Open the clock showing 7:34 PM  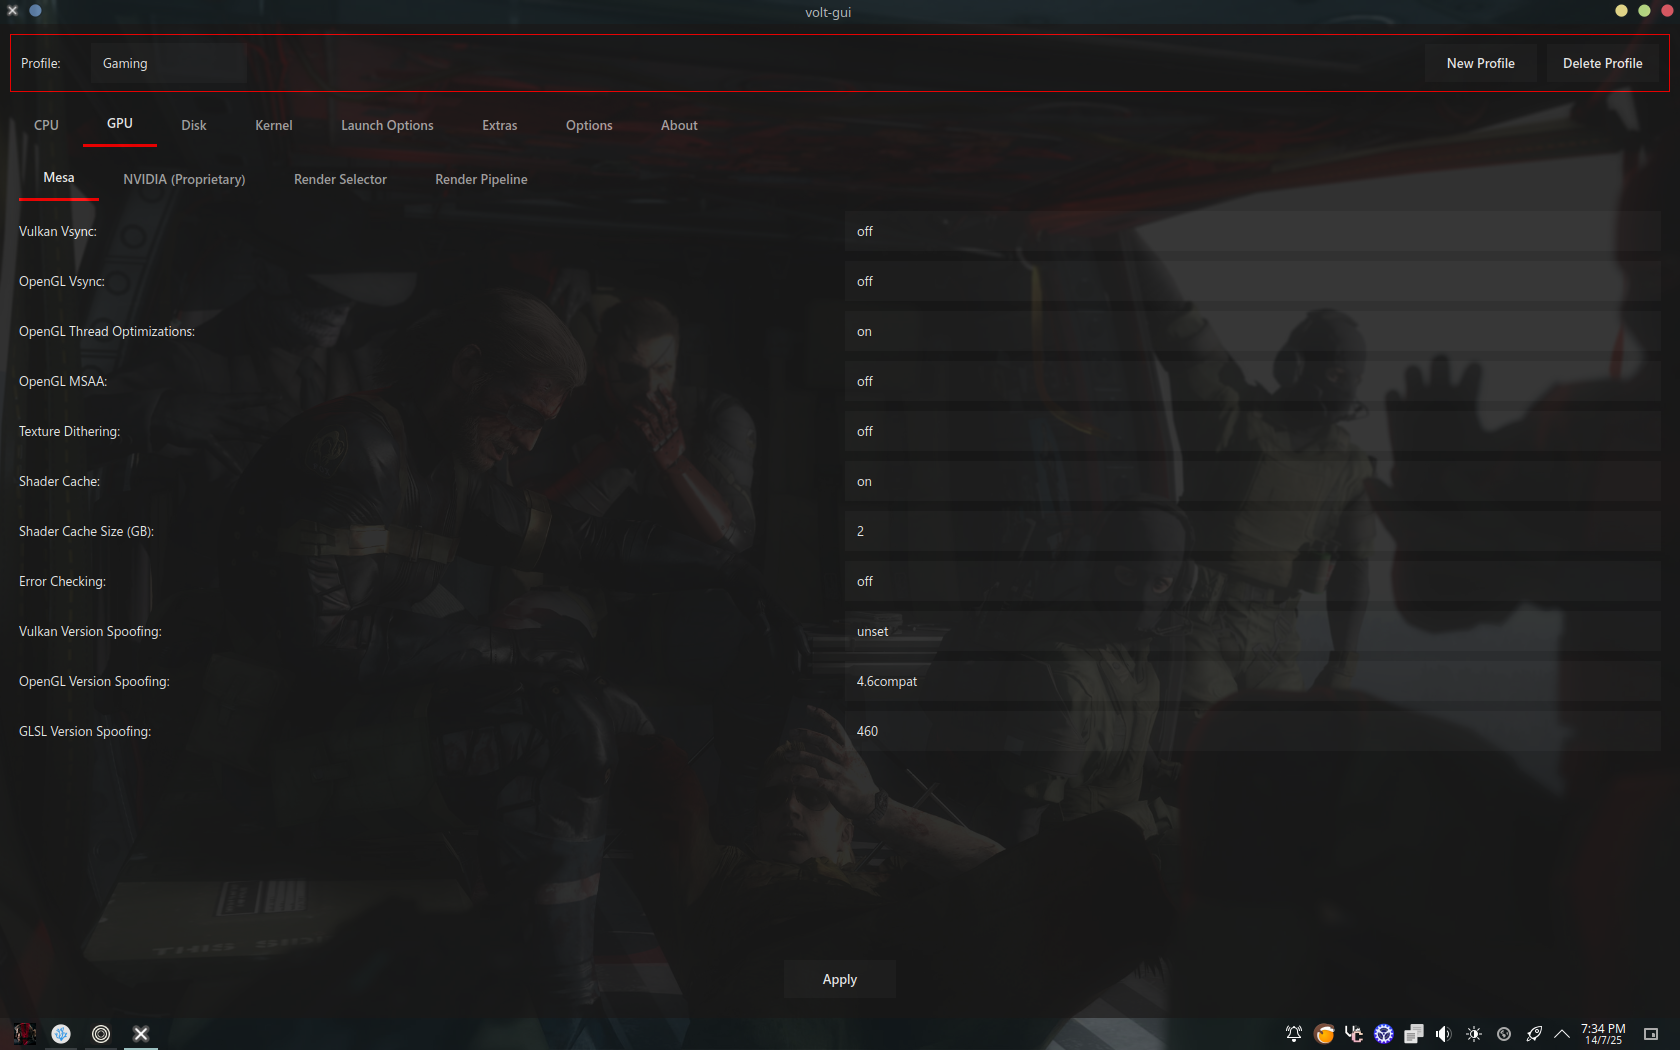click(x=1603, y=1034)
